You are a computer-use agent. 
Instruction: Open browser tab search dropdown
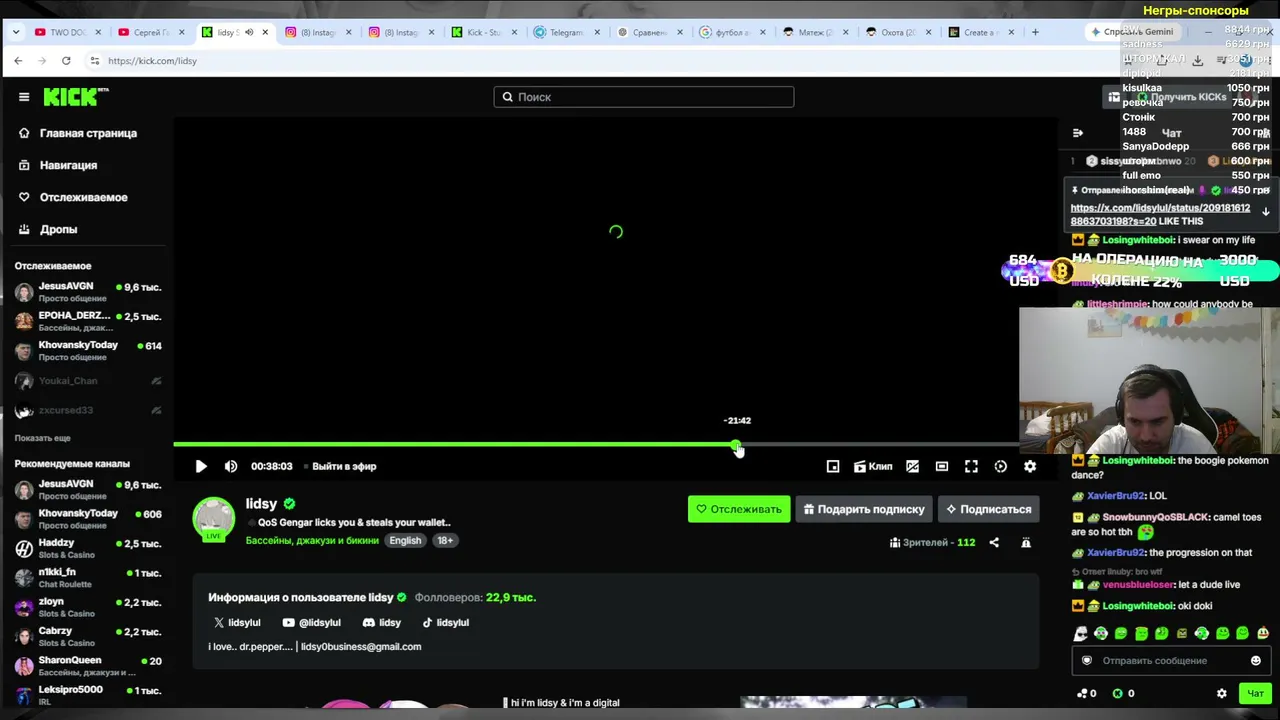click(x=16, y=32)
